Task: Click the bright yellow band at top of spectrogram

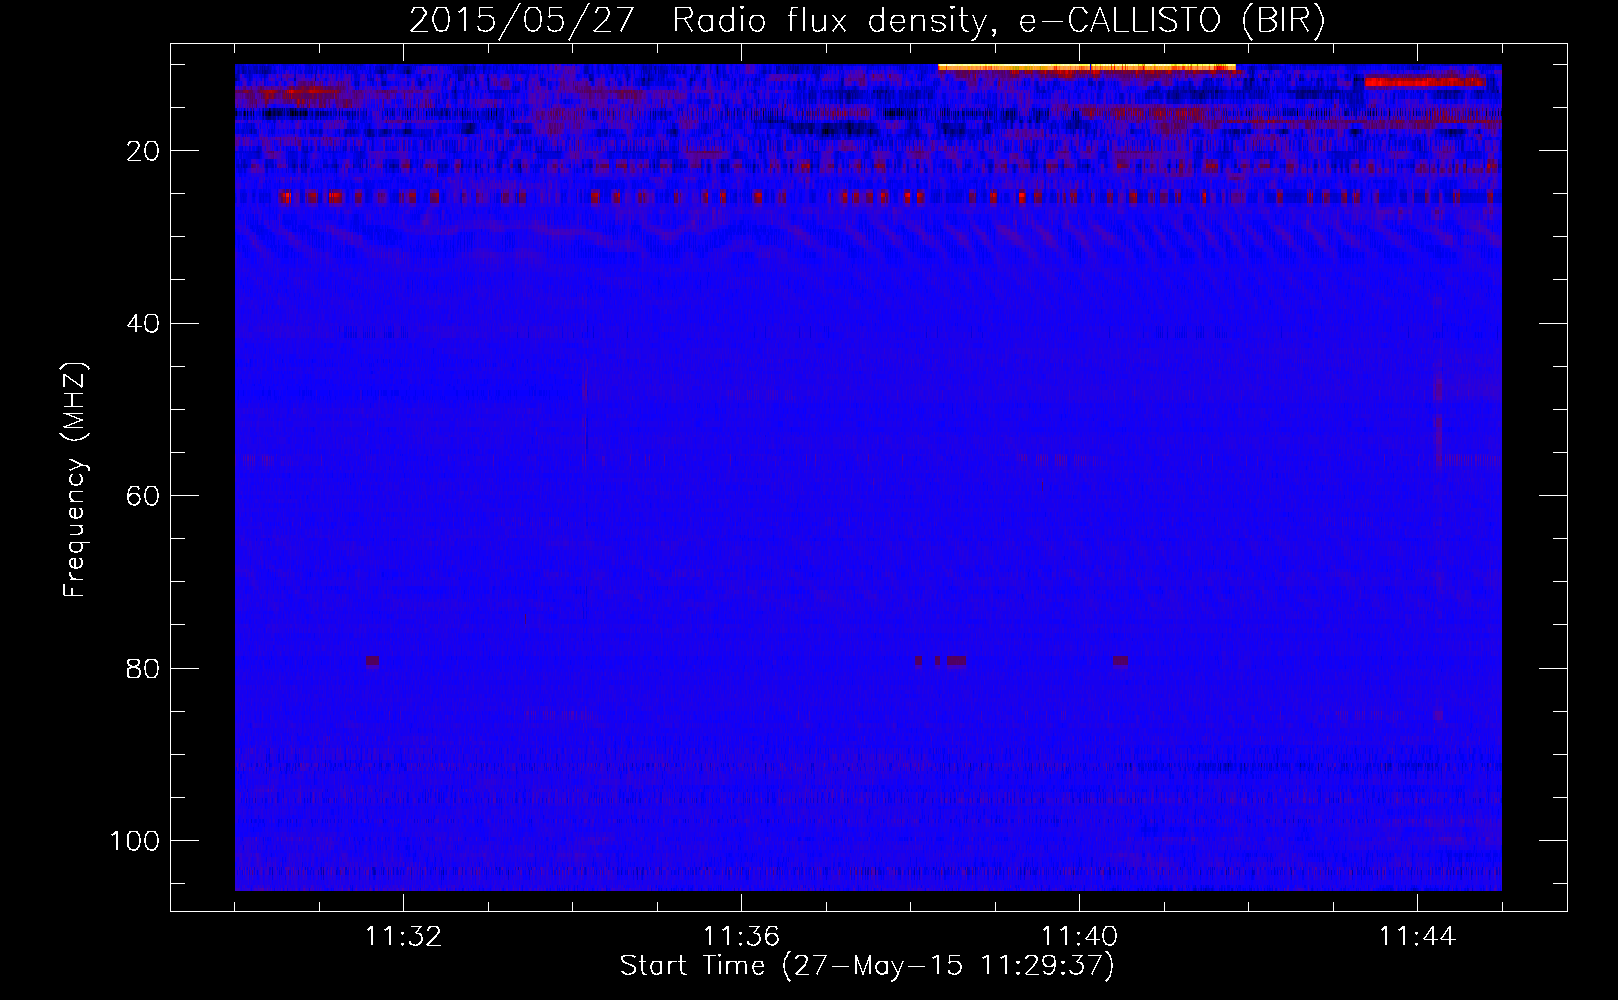Action: click(1087, 68)
